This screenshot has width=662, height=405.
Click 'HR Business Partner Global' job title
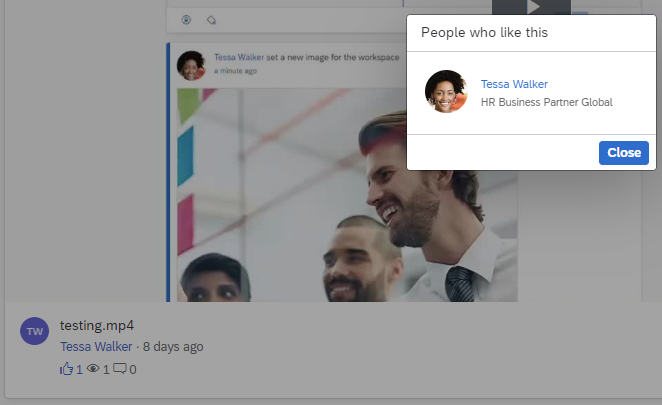click(547, 102)
